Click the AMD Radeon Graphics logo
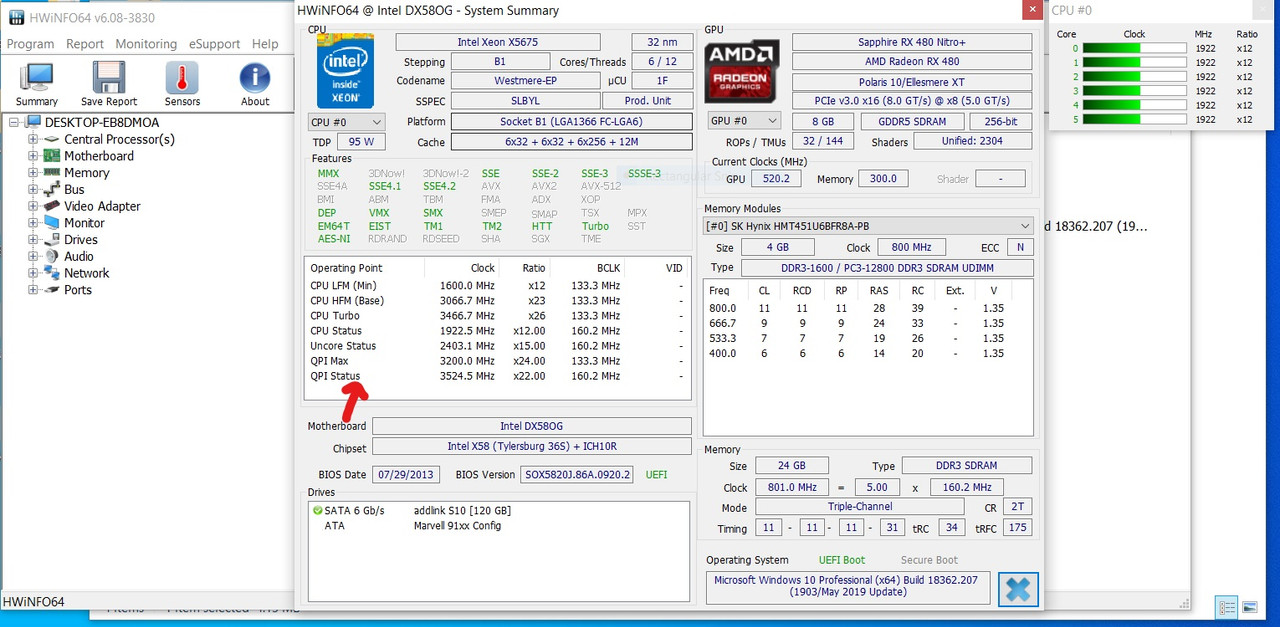The image size is (1280, 627). [x=742, y=71]
